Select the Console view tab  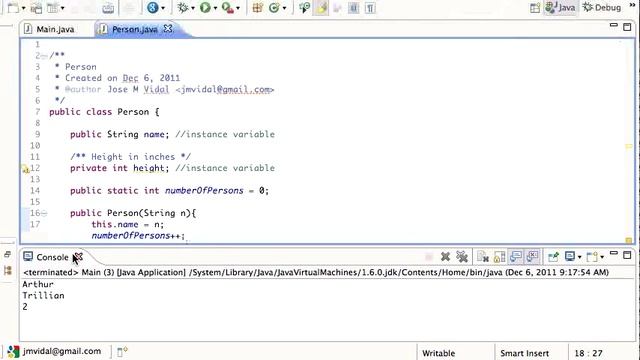52,257
